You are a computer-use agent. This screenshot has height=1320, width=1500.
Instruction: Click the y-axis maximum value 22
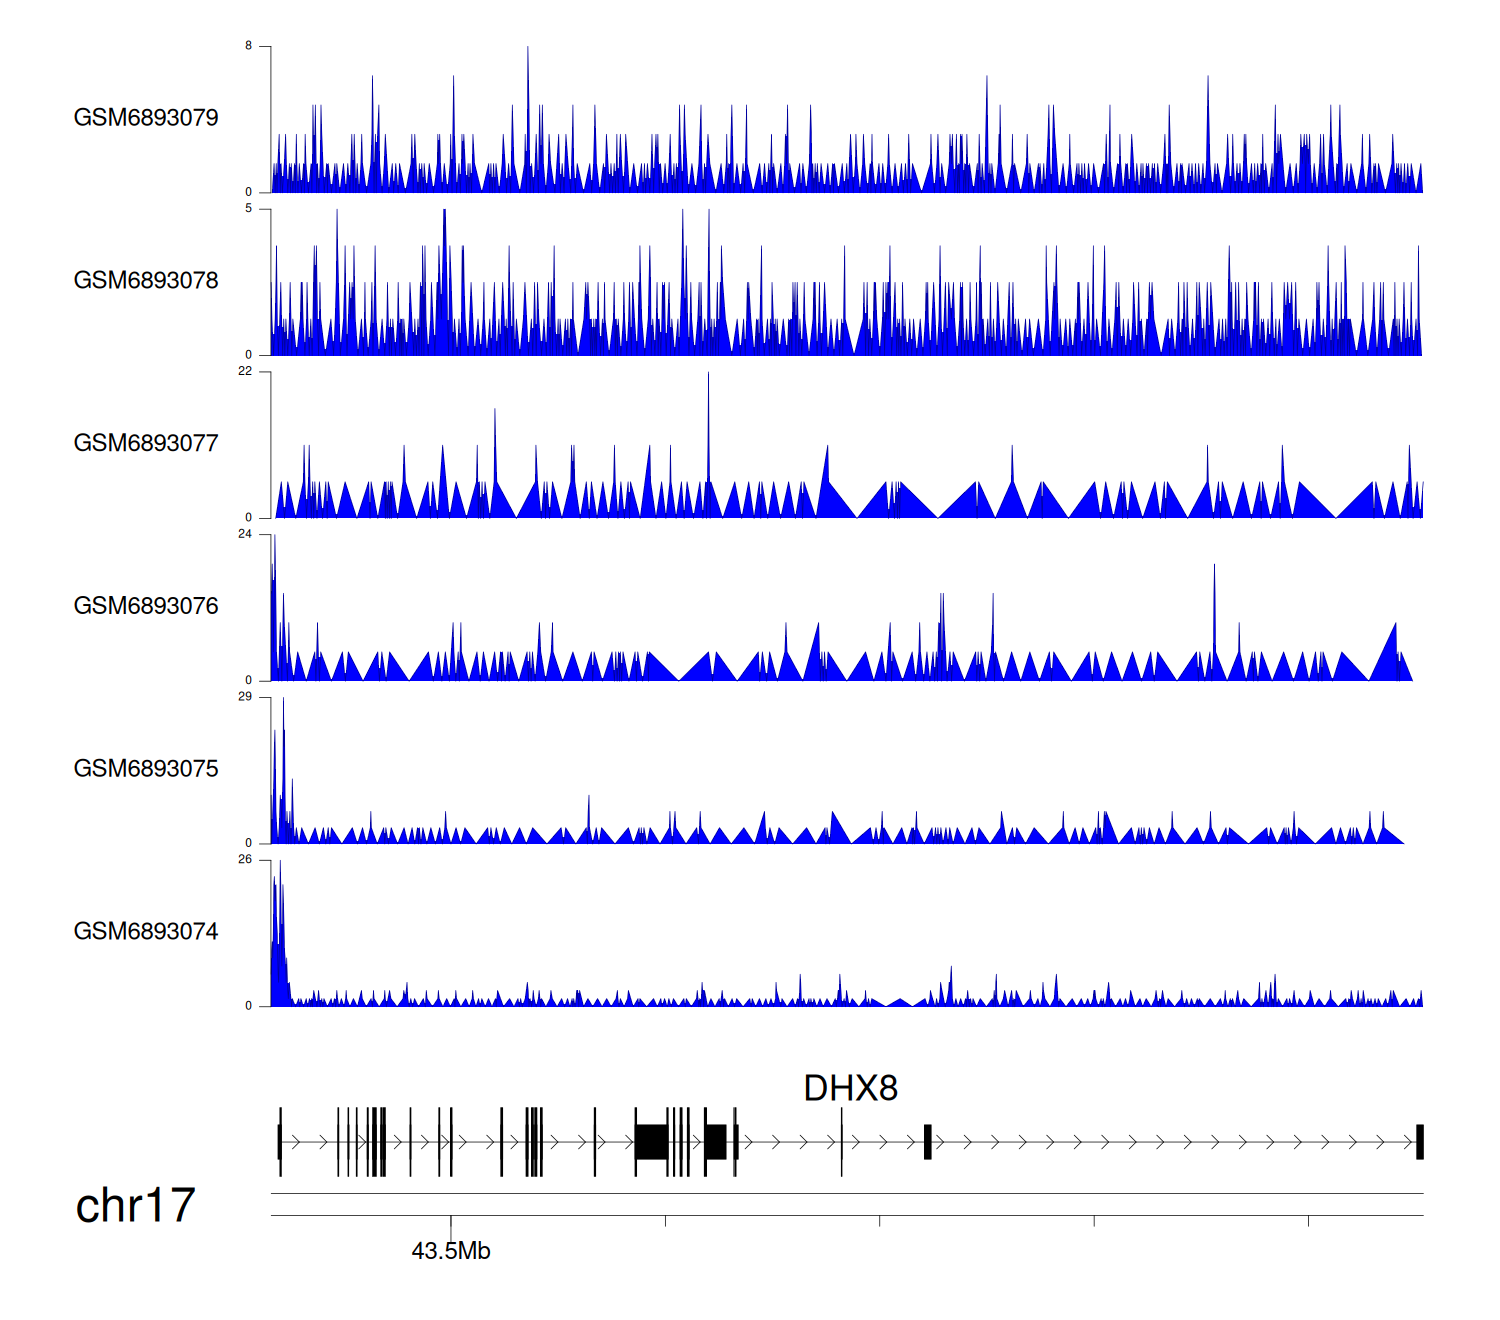tap(245, 371)
